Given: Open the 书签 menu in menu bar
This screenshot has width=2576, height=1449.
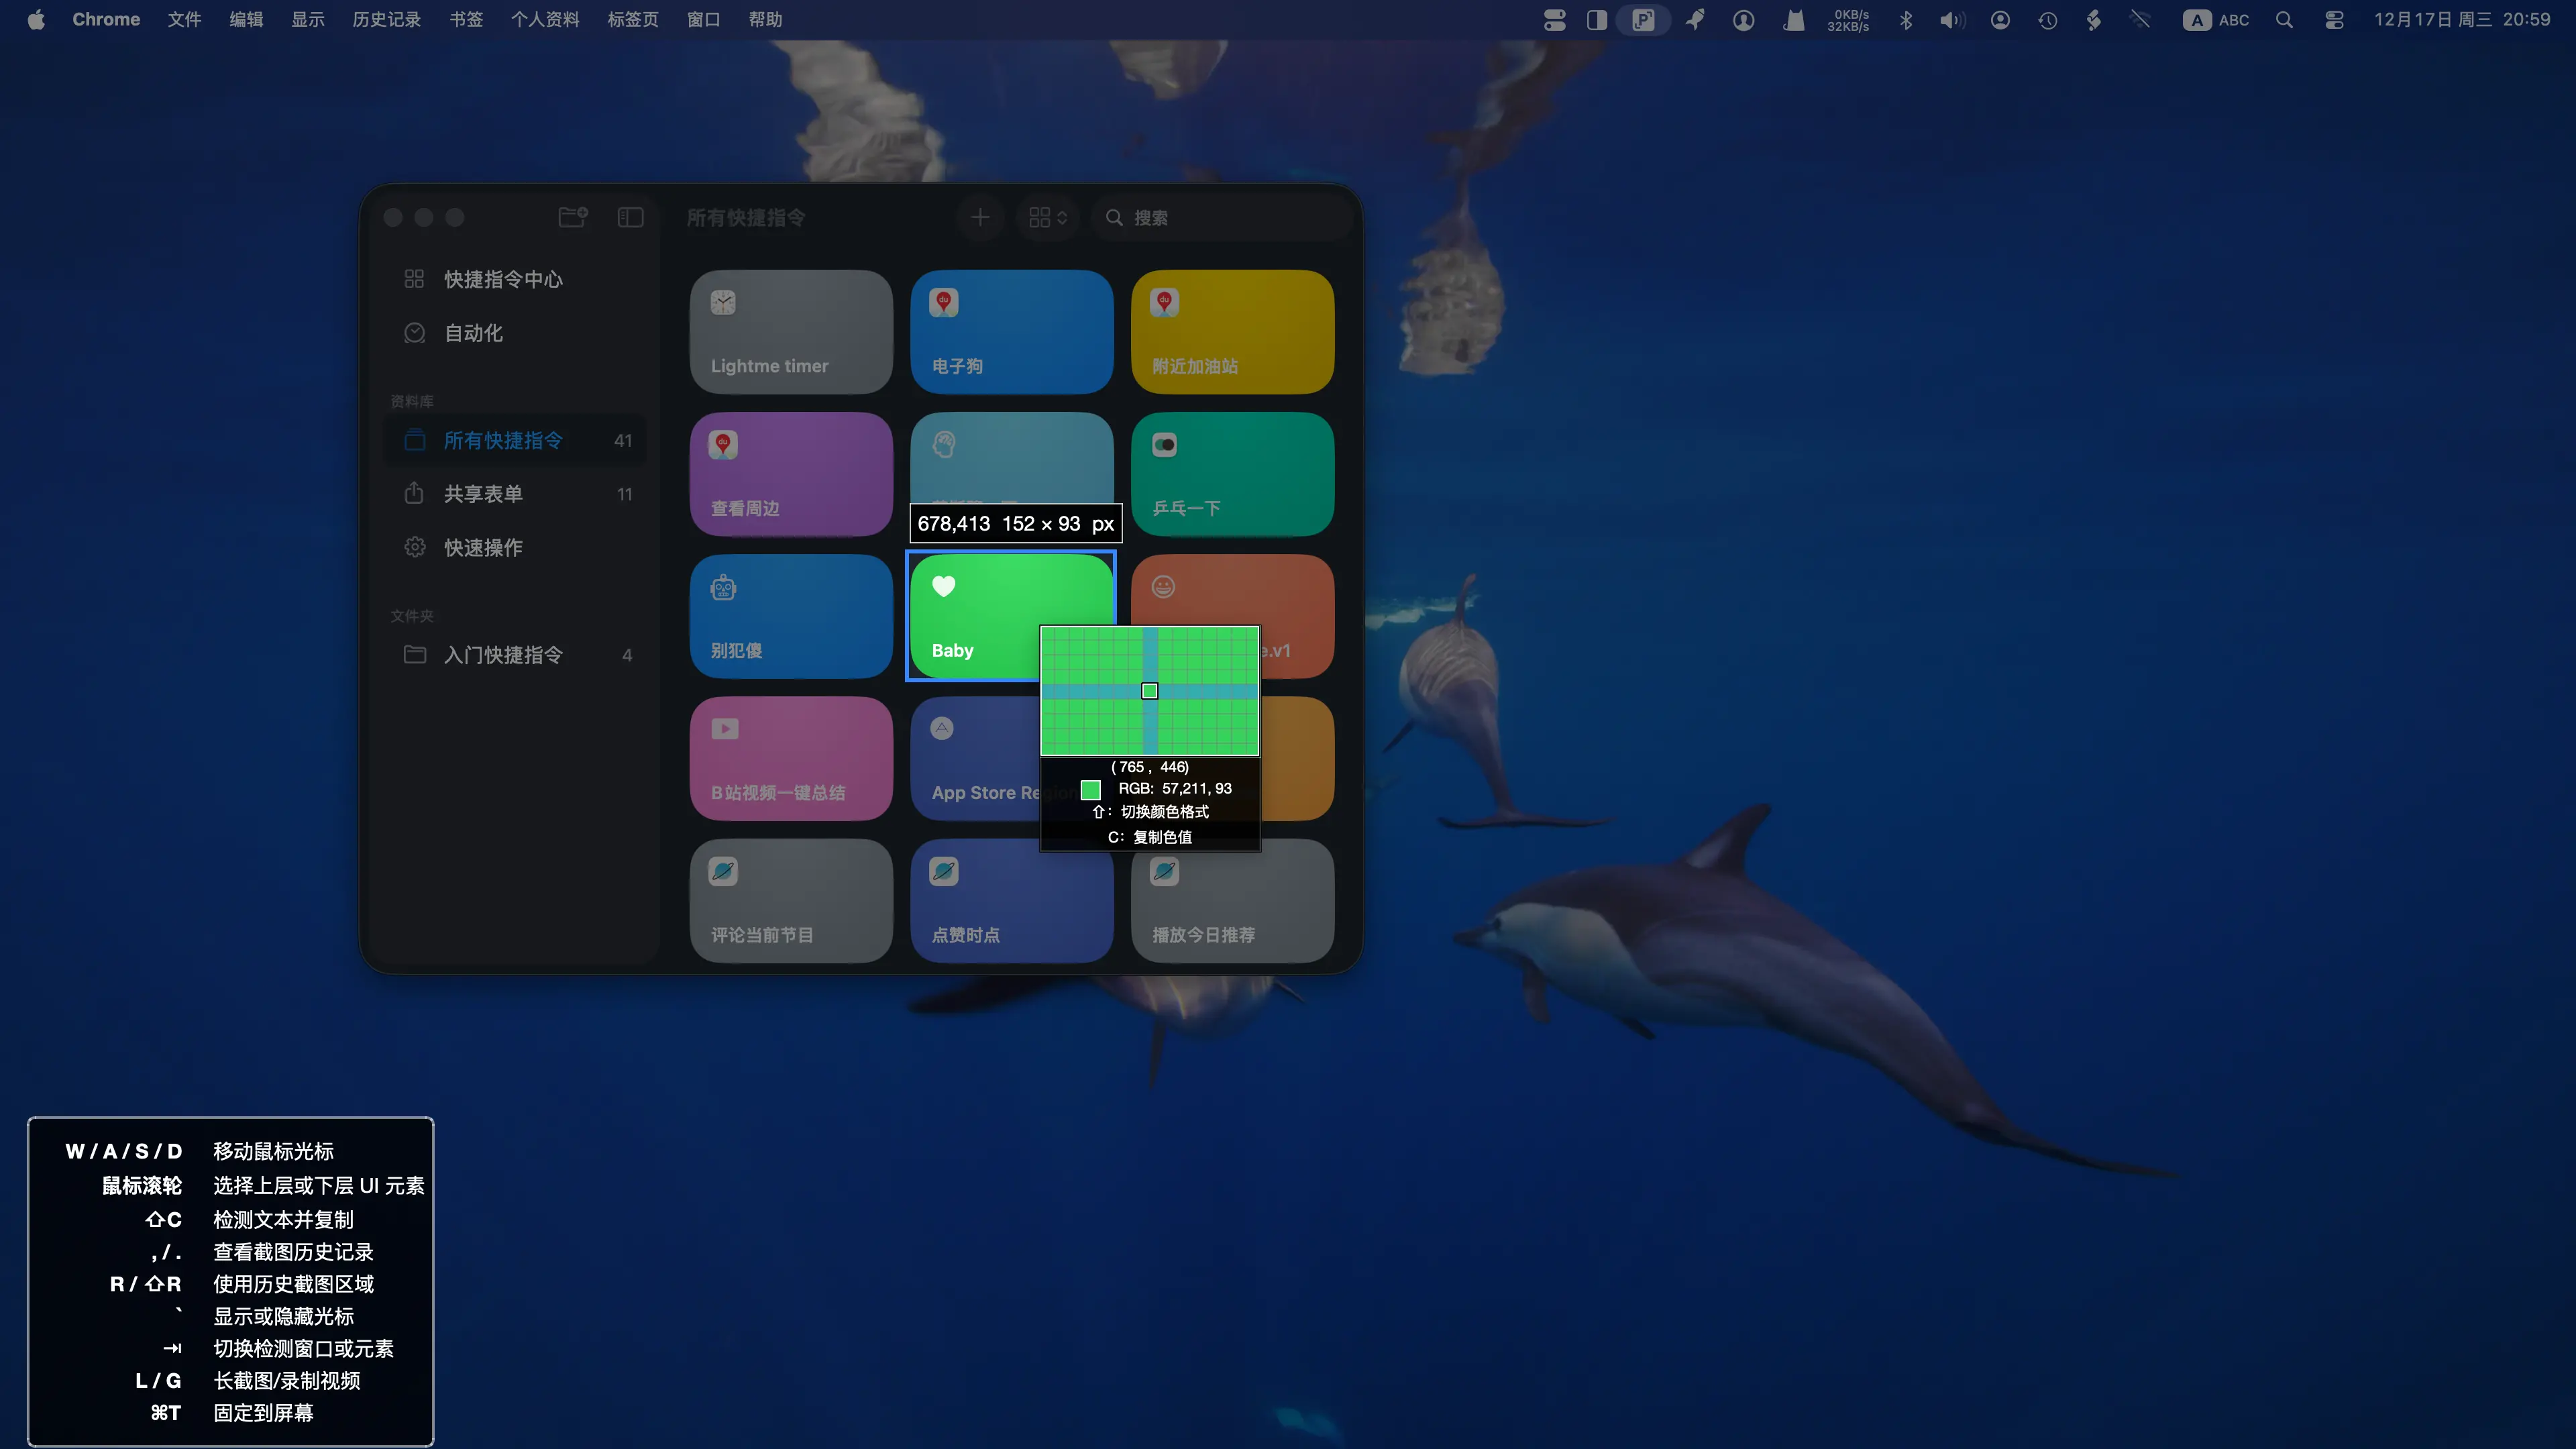Looking at the screenshot, I should [x=465, y=19].
